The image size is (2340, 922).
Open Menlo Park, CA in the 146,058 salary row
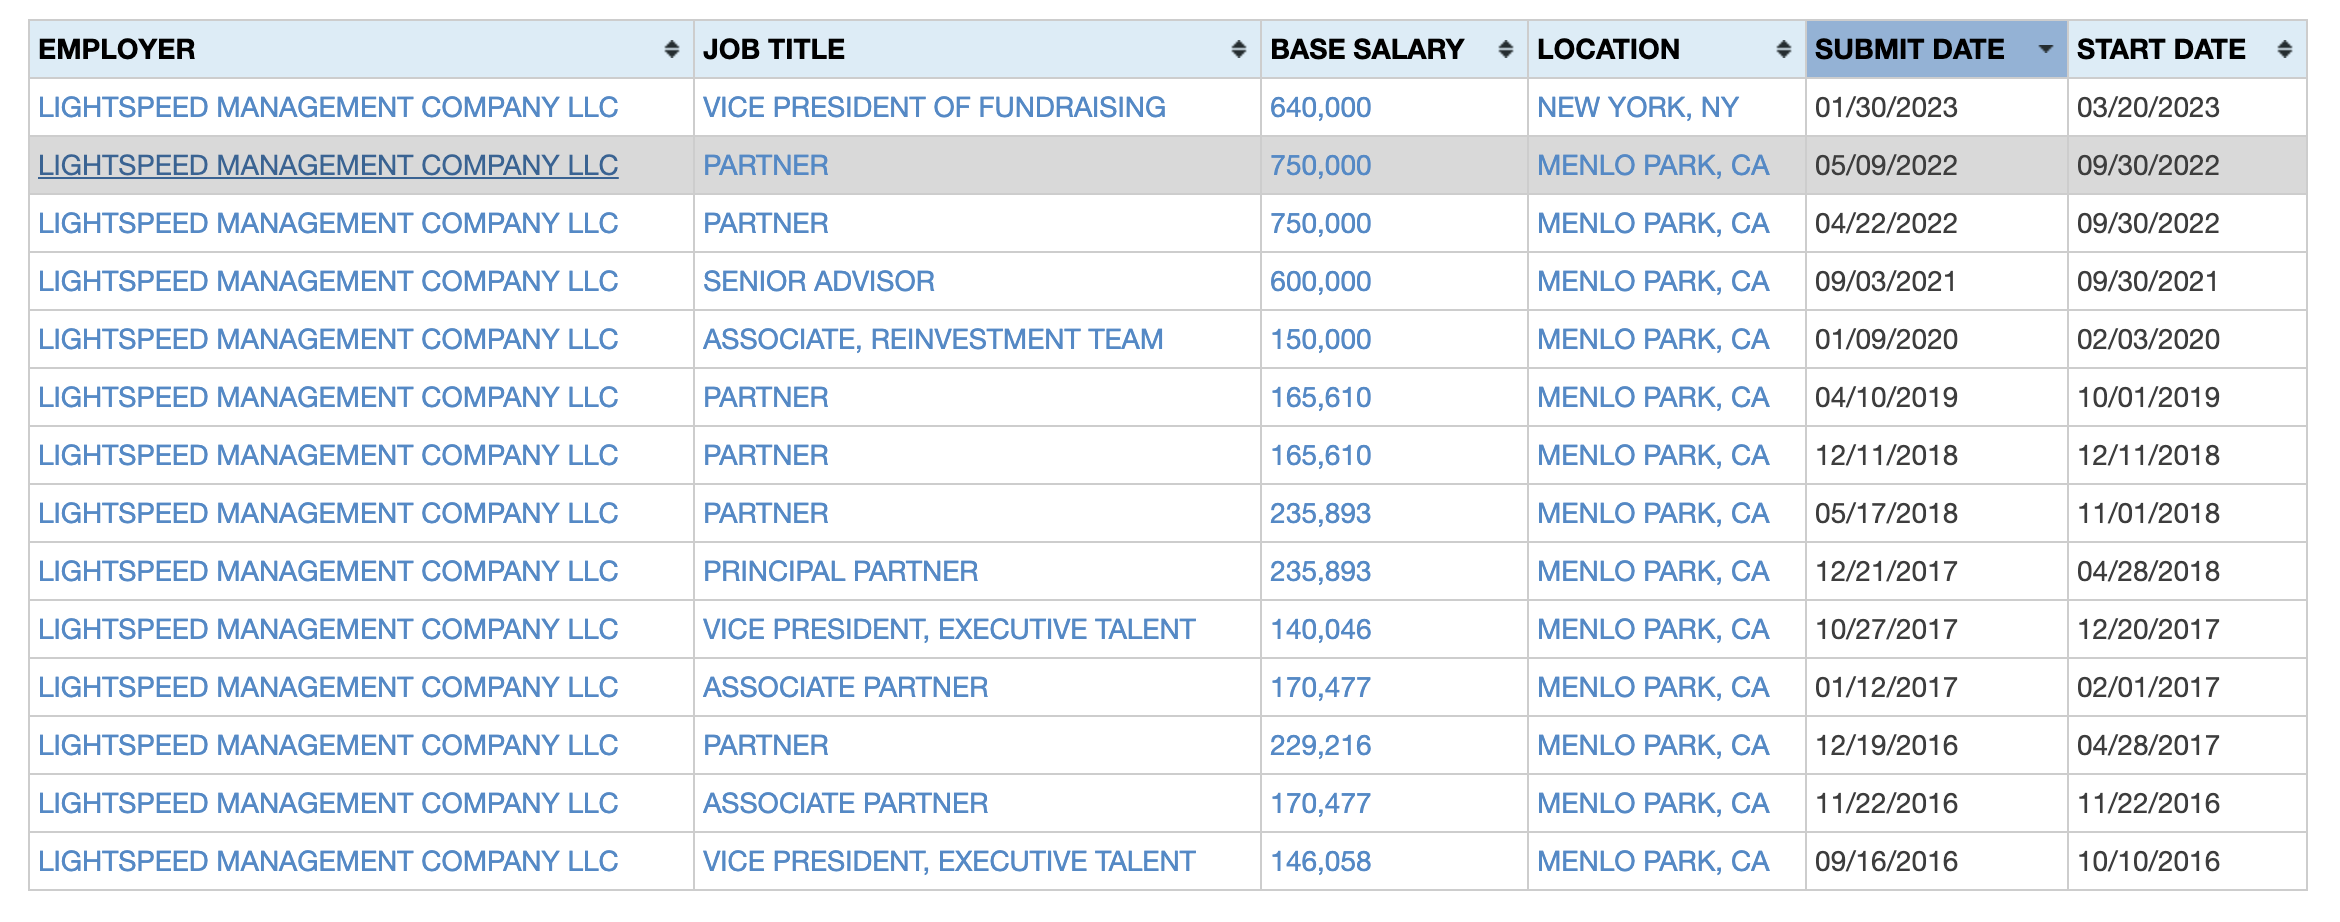click(x=1653, y=861)
